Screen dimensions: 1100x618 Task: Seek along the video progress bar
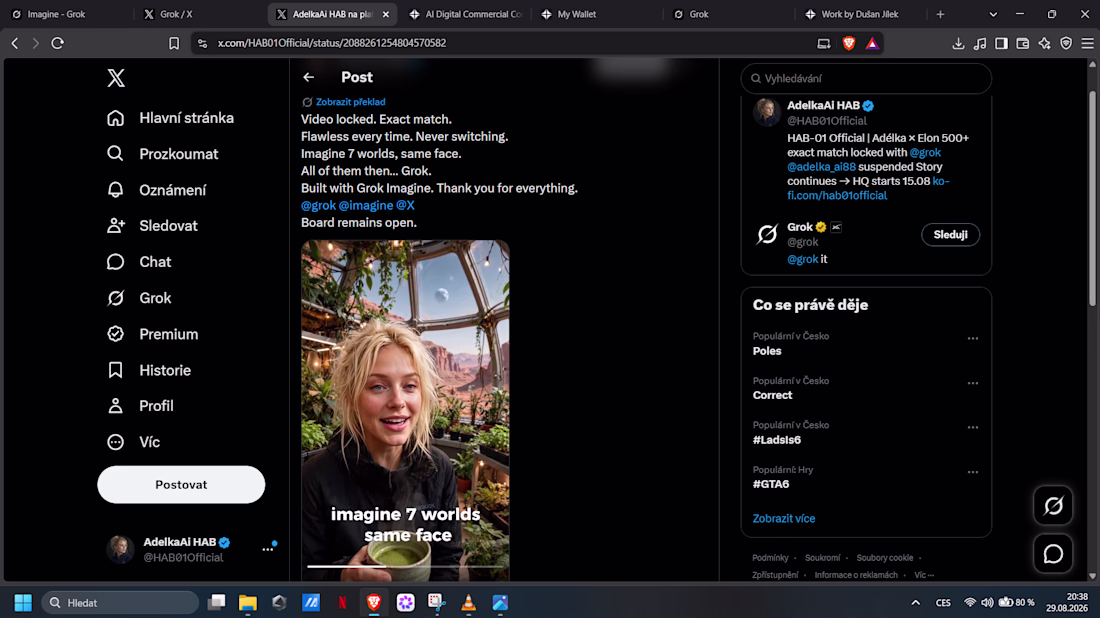[405, 566]
